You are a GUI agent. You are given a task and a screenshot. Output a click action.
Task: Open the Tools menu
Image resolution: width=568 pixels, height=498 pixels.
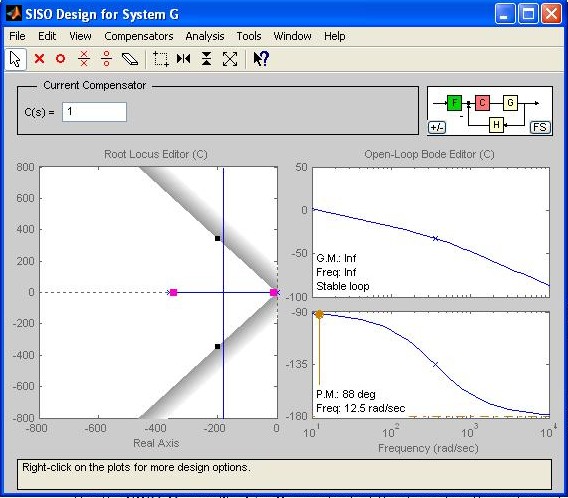click(249, 36)
